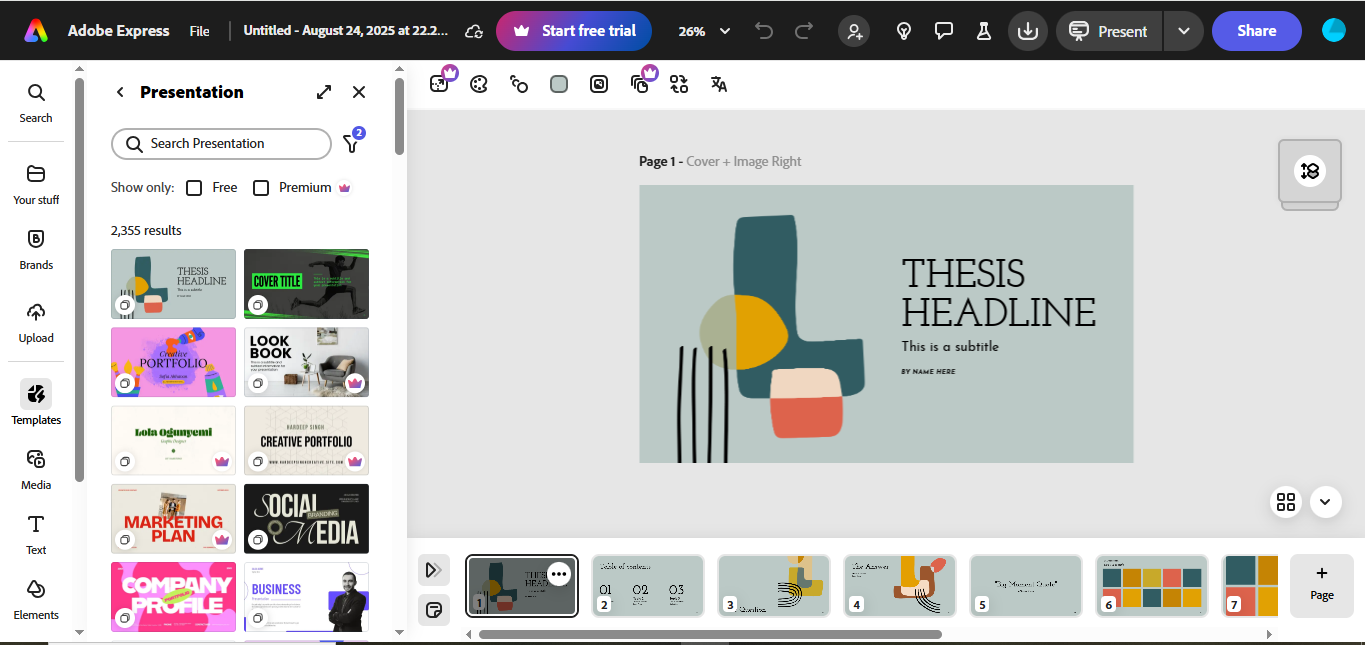The width and height of the screenshot is (1365, 645).
Task: Open the Your stuff panel
Action: pos(36,183)
